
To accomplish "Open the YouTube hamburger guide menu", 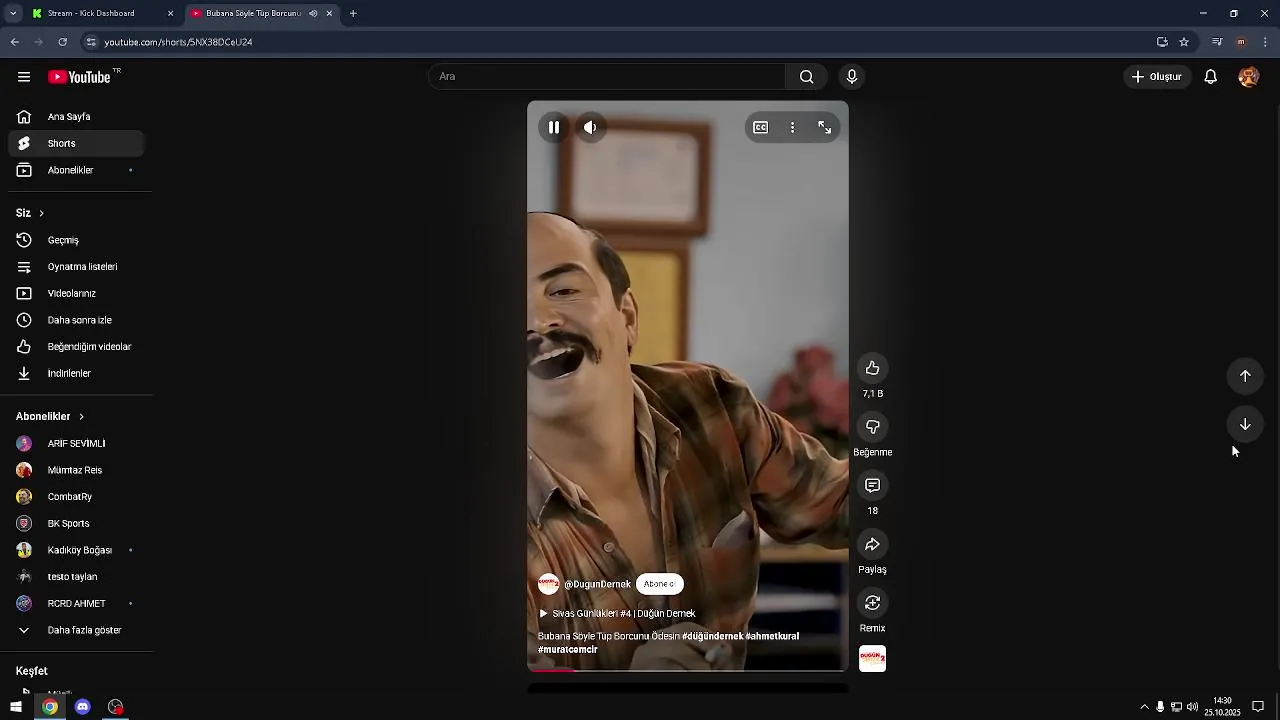I will 24,77.
